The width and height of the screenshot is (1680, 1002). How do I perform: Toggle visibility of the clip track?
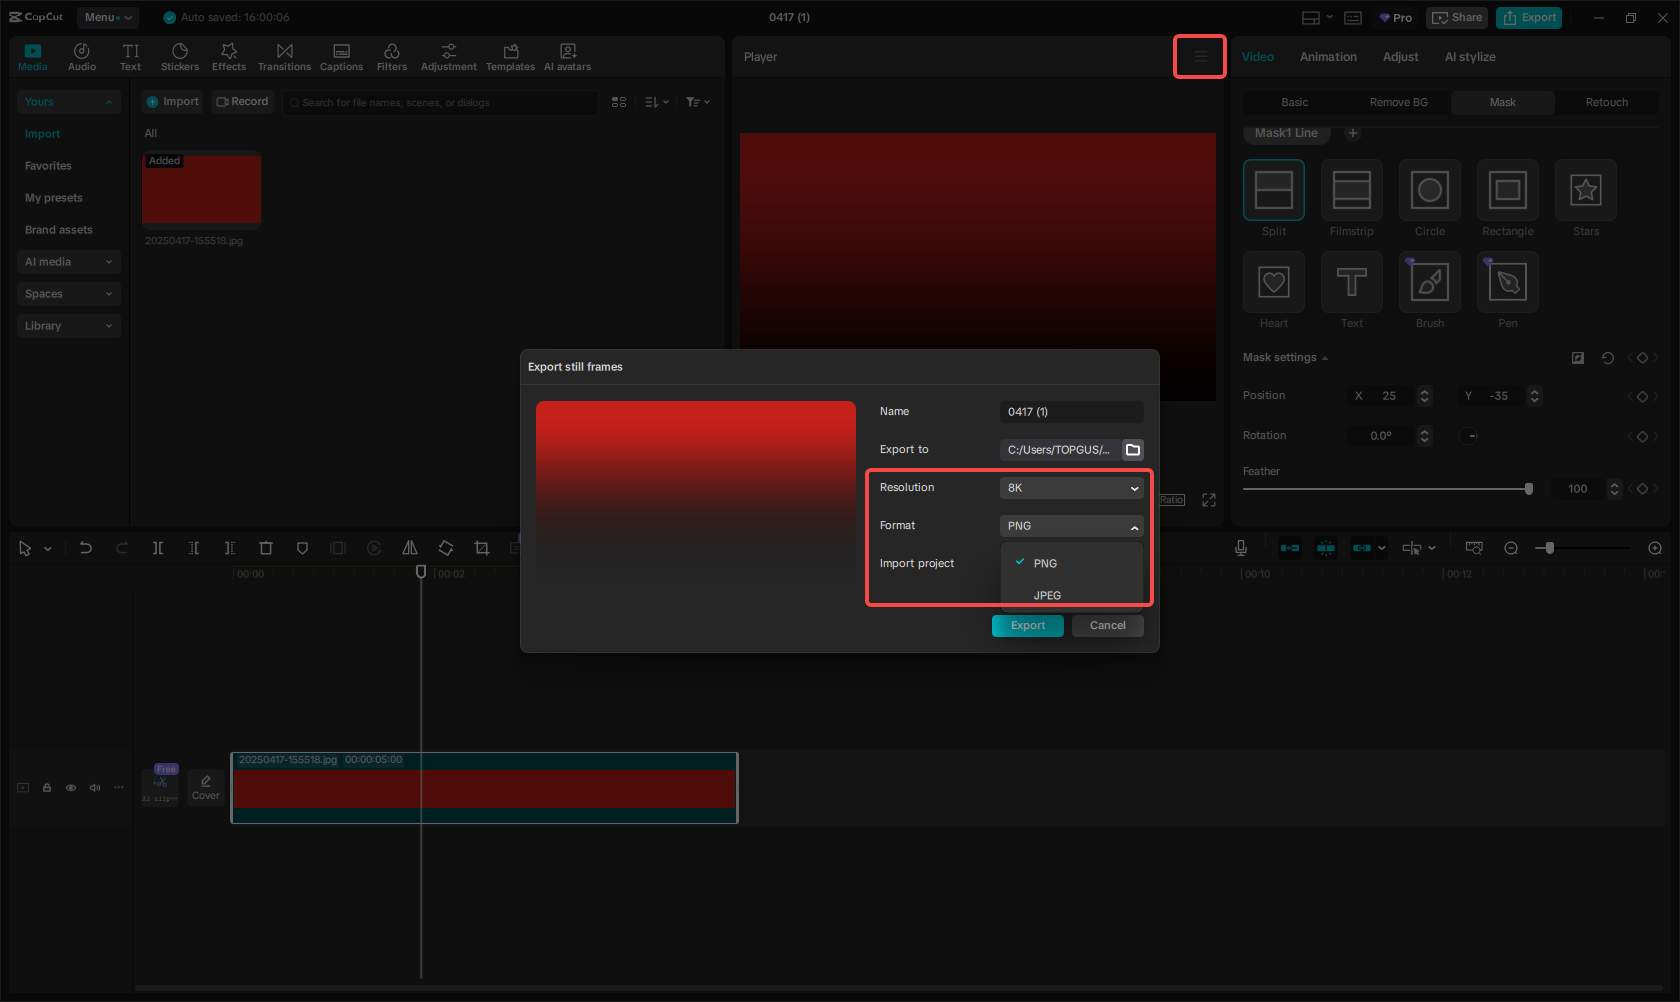coord(70,787)
